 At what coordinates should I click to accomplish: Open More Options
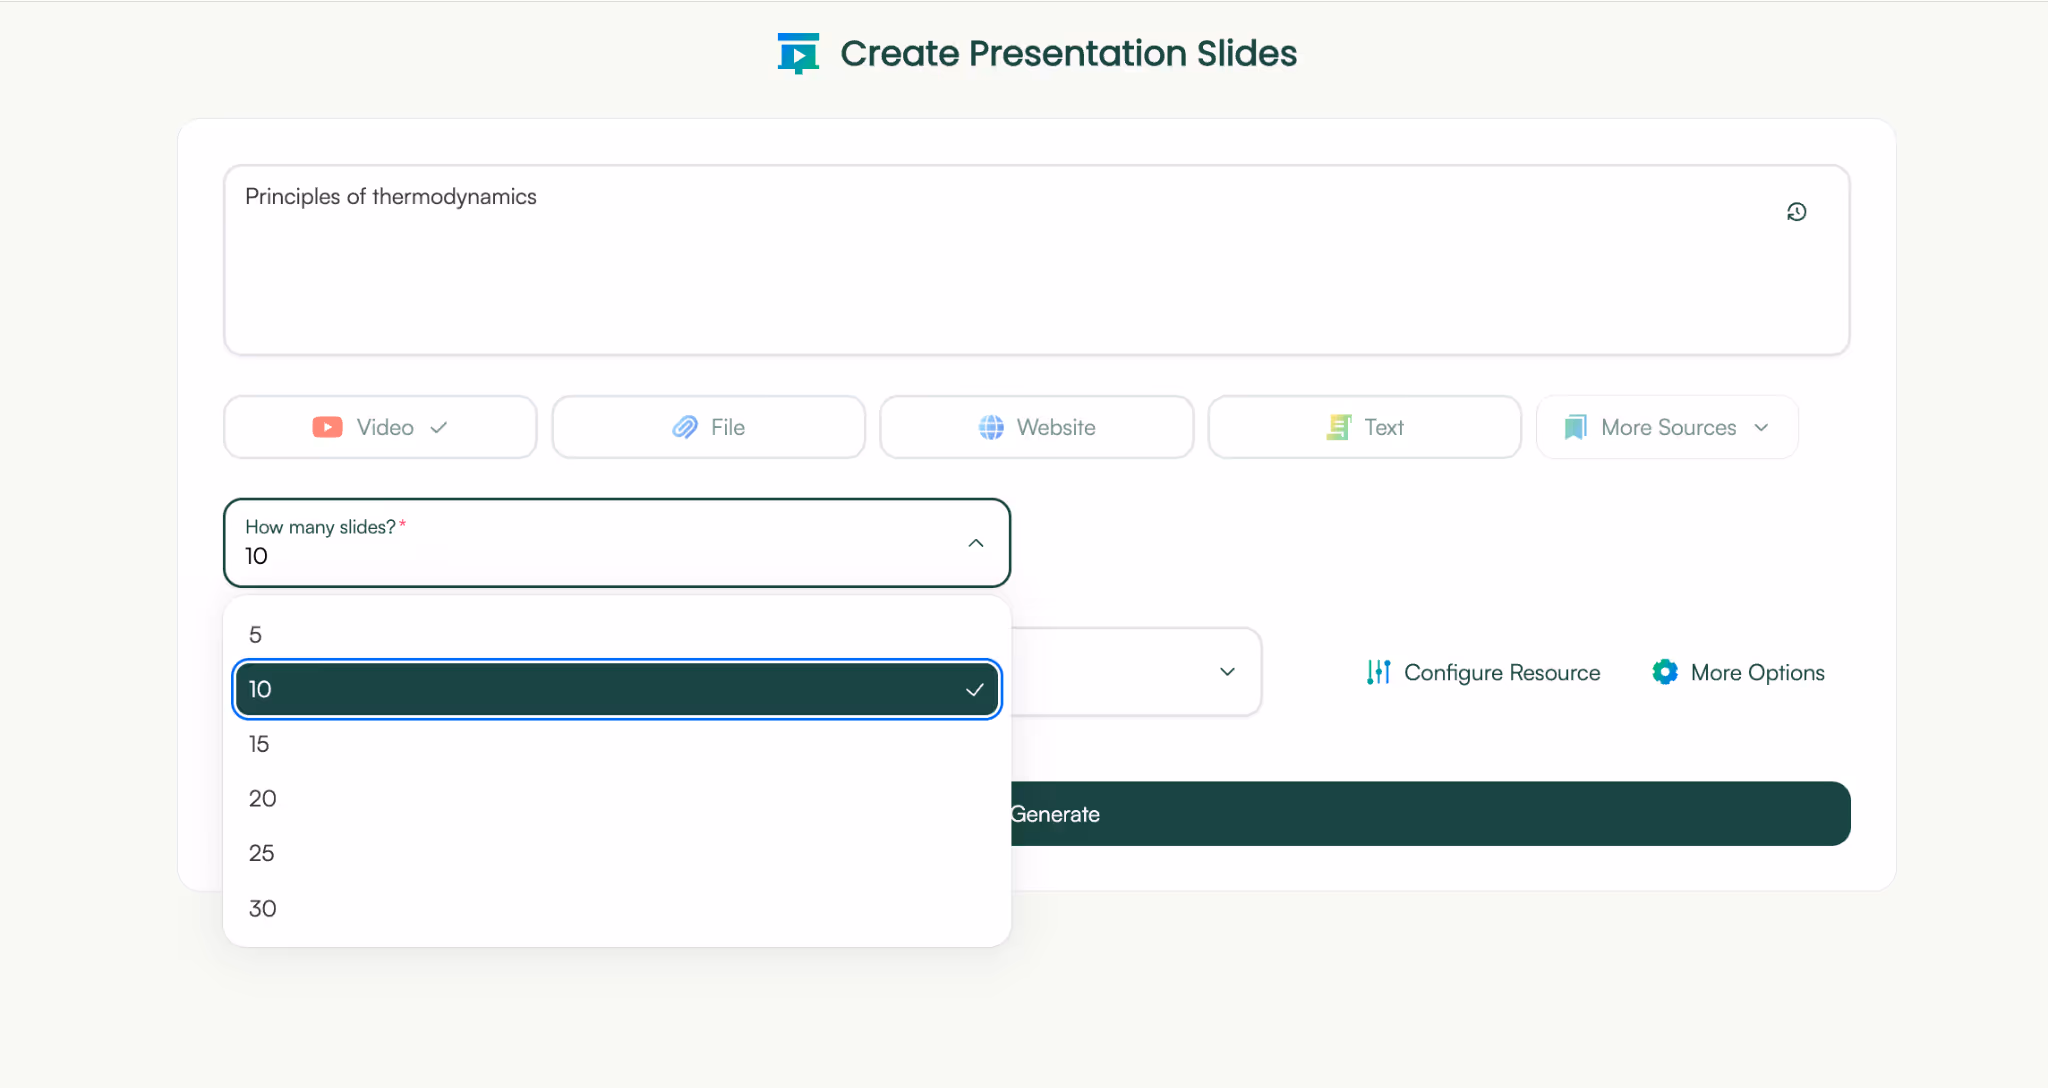point(1757,672)
